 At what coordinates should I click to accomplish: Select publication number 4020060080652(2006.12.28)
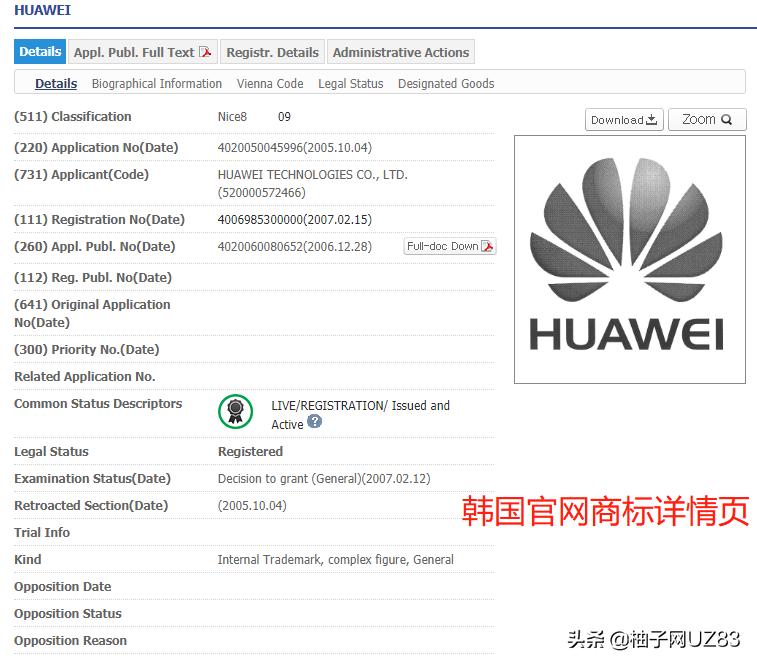[294, 247]
